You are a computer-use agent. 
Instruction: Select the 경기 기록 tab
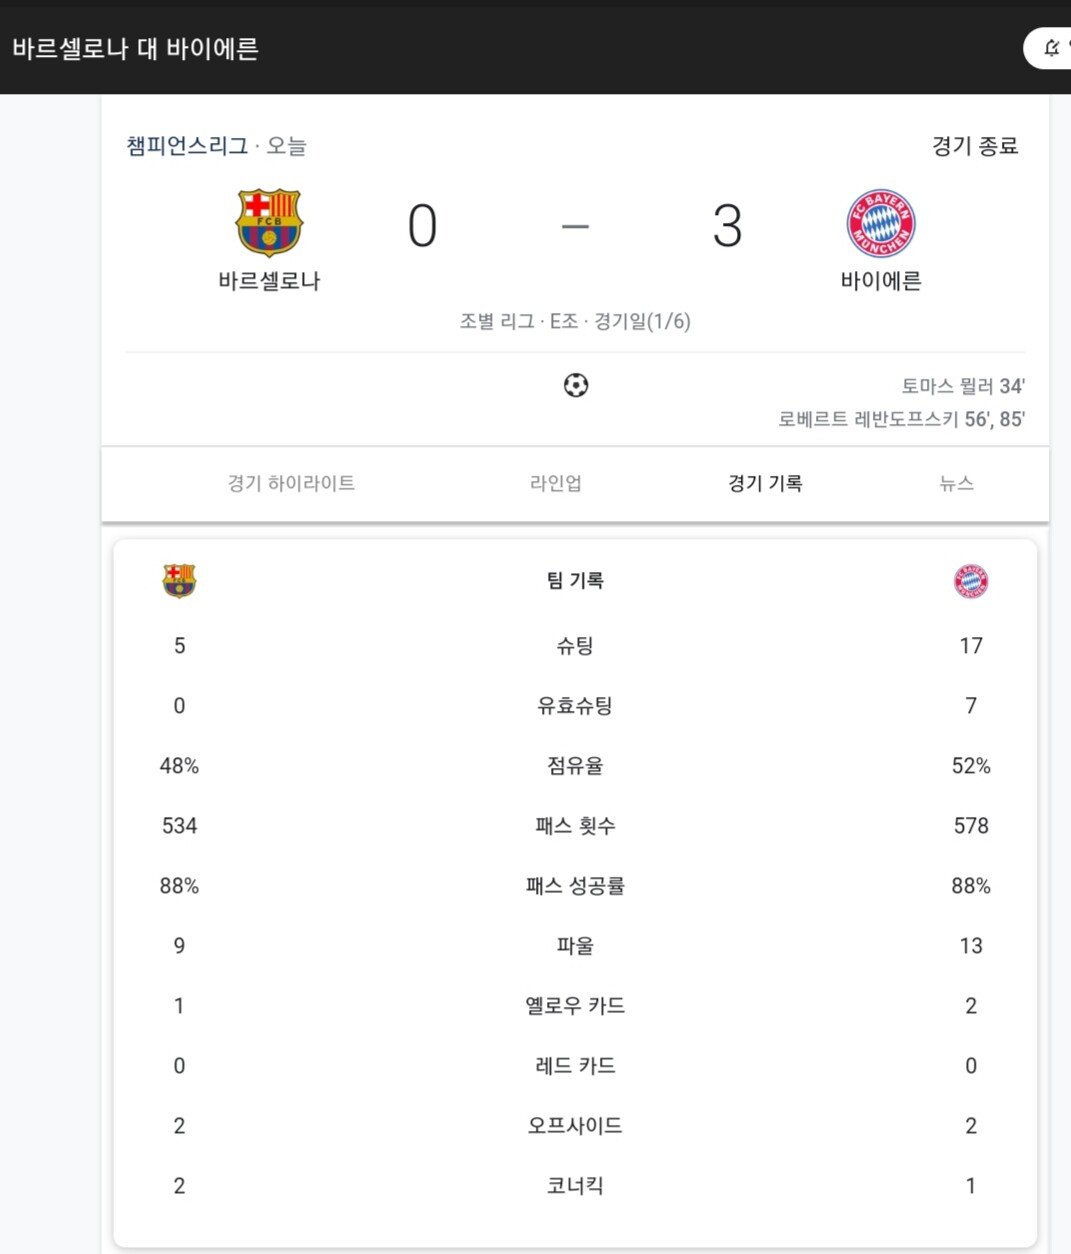(765, 484)
